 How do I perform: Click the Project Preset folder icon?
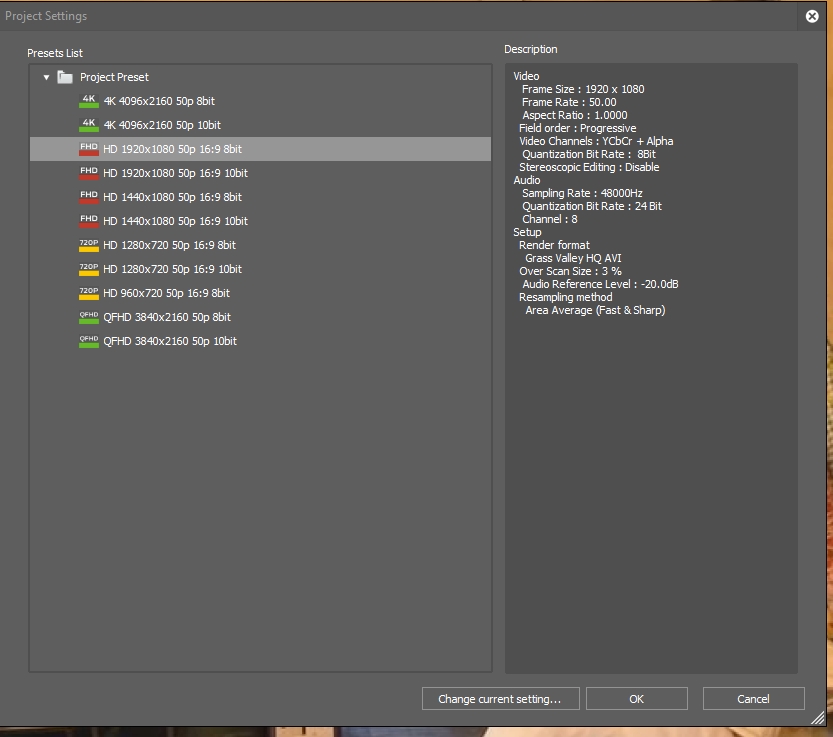point(65,77)
